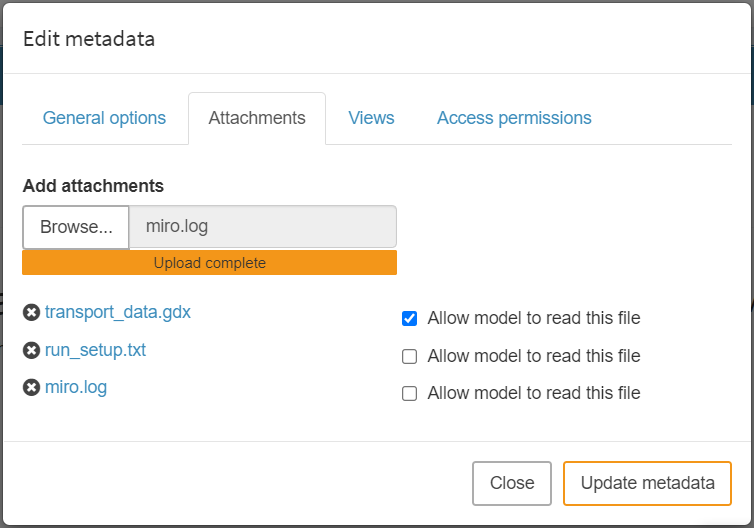The height and width of the screenshot is (528, 754).
Task: Enable model read access for miro.log
Action: click(409, 394)
